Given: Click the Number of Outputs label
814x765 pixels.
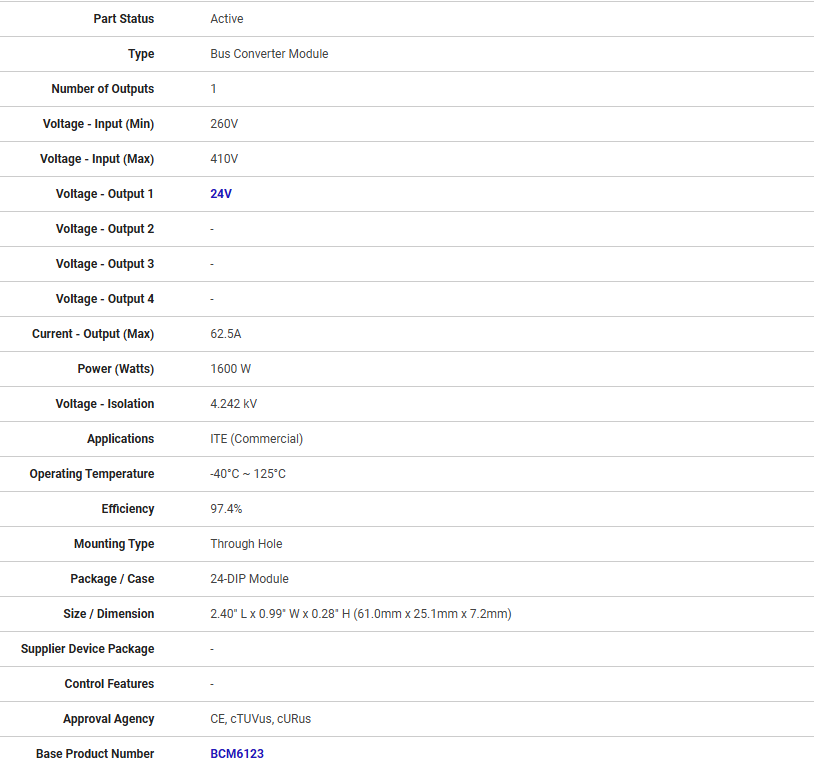Looking at the screenshot, I should tap(102, 89).
